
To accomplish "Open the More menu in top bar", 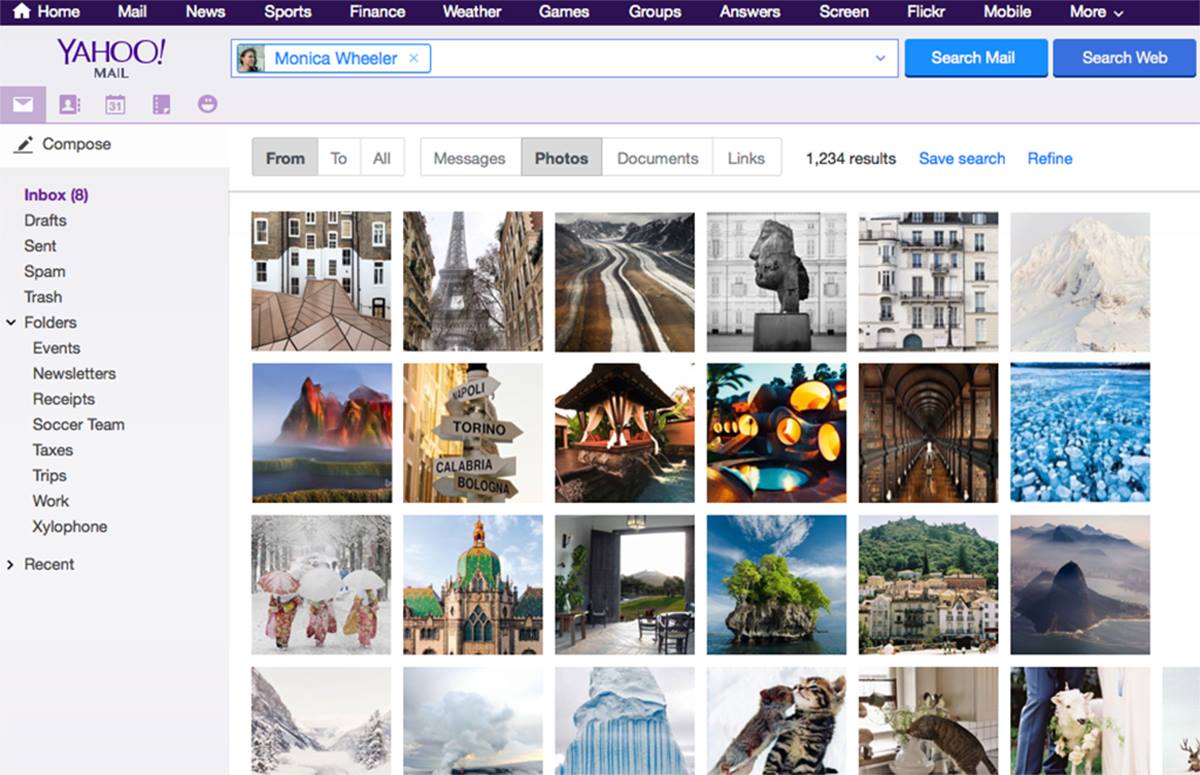I will click(1096, 12).
